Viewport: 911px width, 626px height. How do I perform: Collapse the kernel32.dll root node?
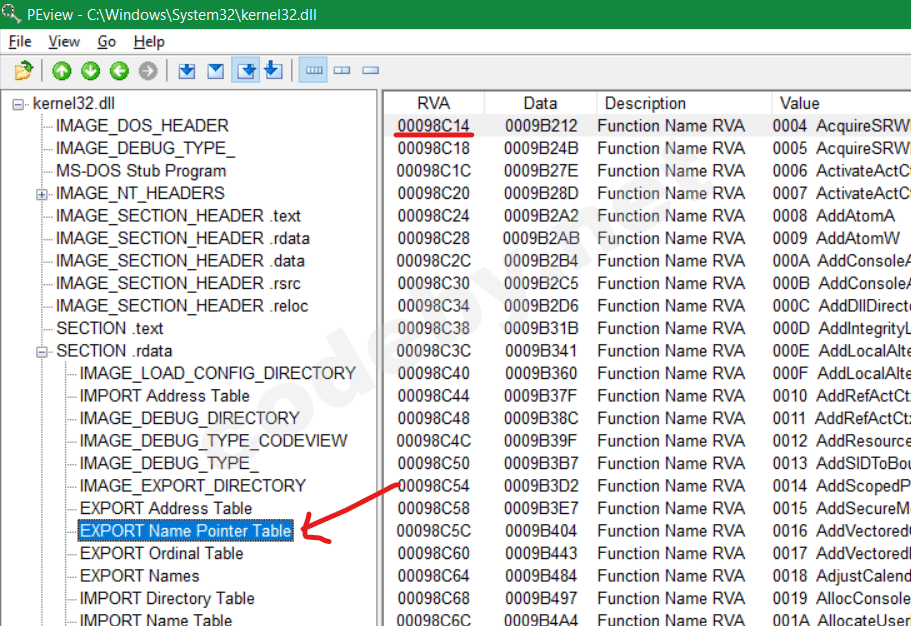(18, 105)
